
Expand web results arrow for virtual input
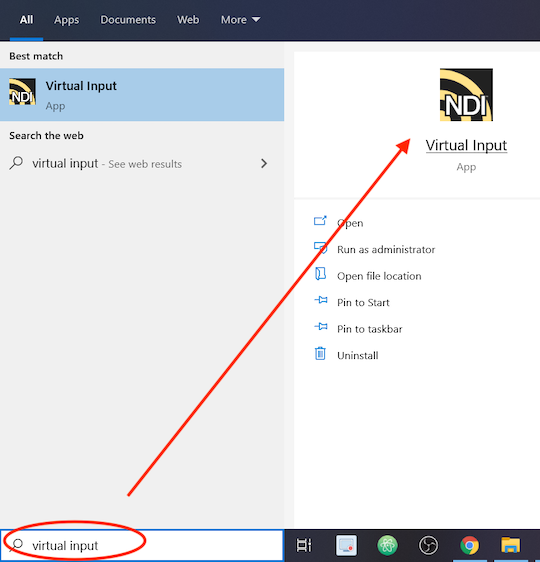(x=264, y=163)
